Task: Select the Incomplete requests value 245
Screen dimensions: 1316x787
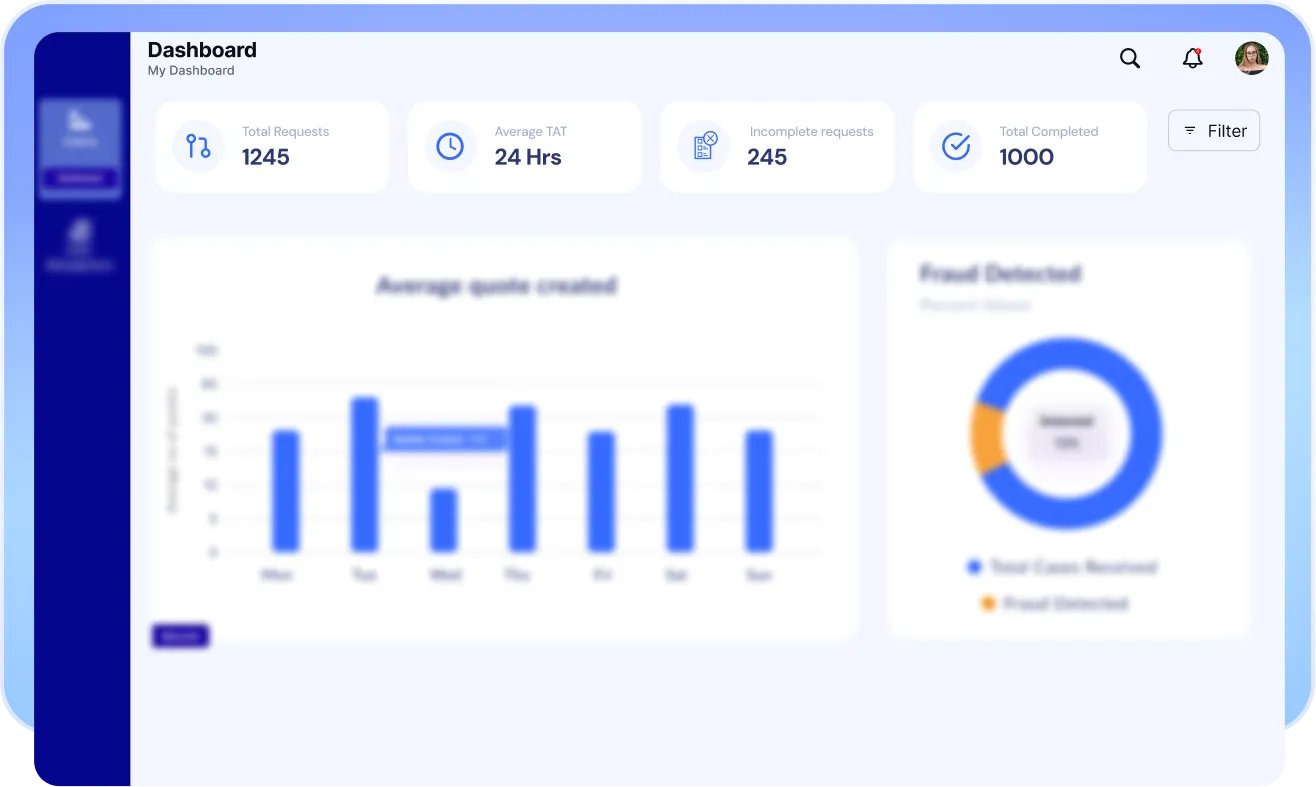Action: (x=767, y=157)
